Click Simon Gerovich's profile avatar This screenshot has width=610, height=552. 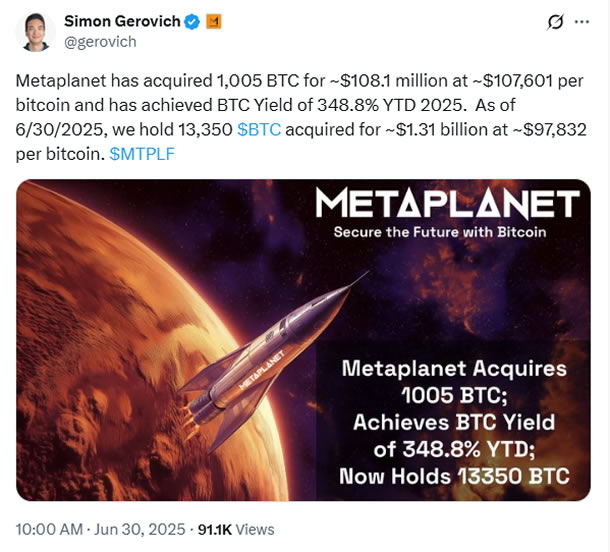point(35,32)
